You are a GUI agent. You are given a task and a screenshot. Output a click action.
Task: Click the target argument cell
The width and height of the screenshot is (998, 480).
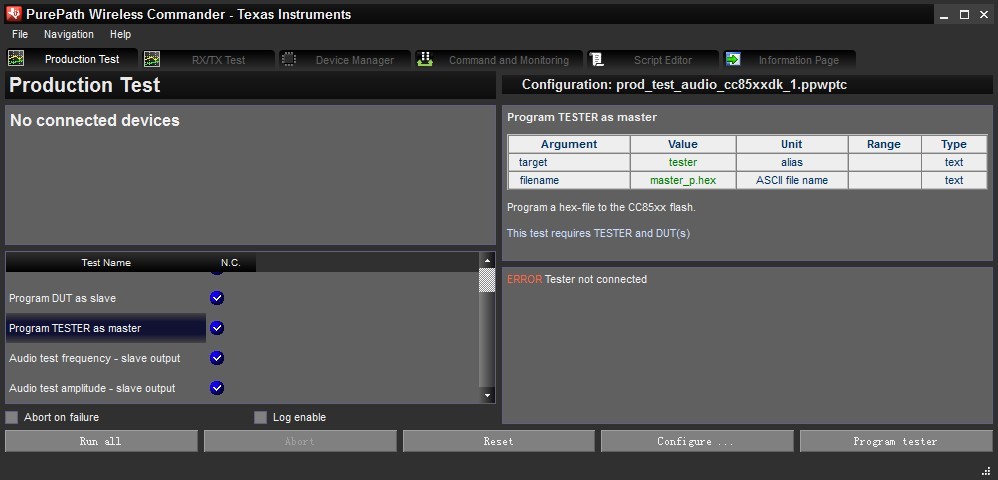[x=569, y=162]
